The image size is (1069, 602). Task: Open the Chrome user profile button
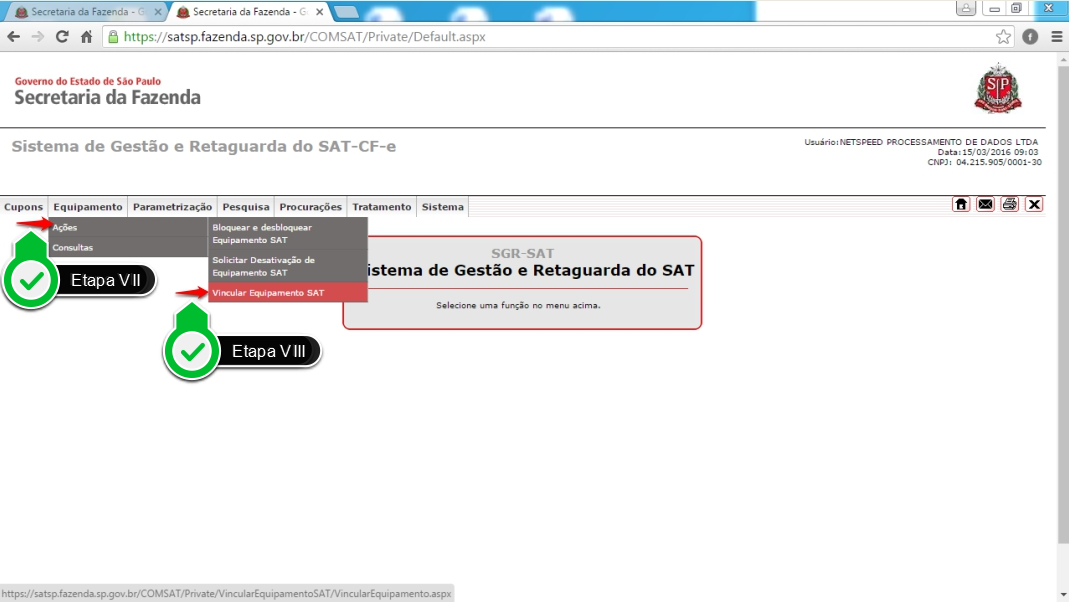point(966,8)
